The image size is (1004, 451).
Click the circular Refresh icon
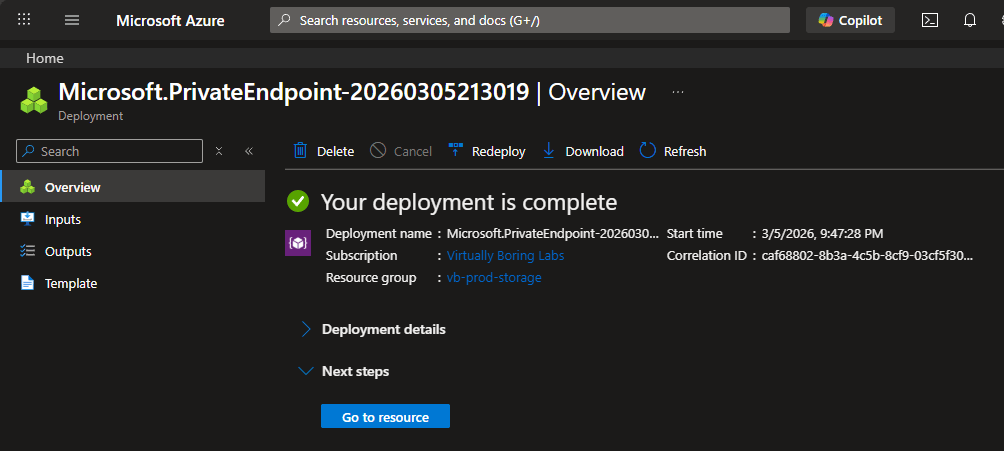pos(648,151)
